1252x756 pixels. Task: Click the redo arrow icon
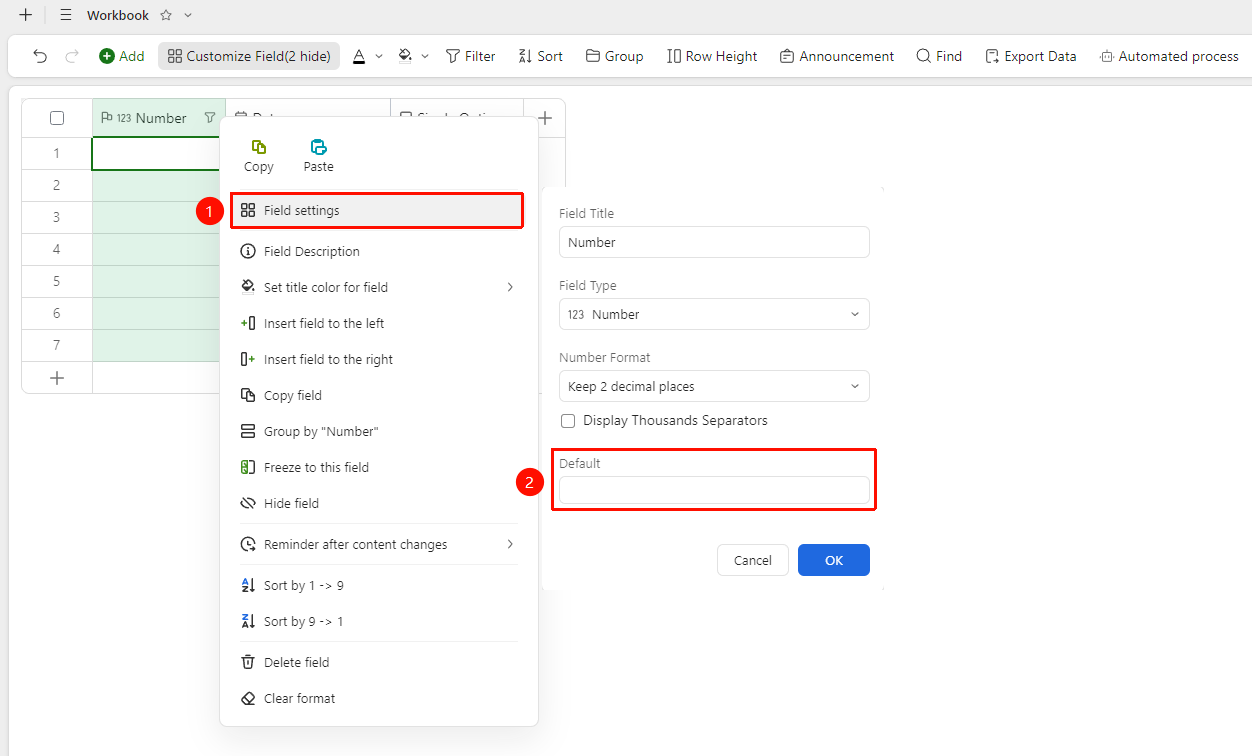(72, 56)
